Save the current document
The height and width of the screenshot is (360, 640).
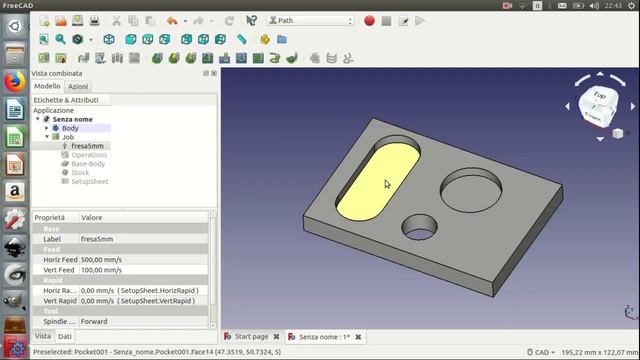click(x=78, y=20)
